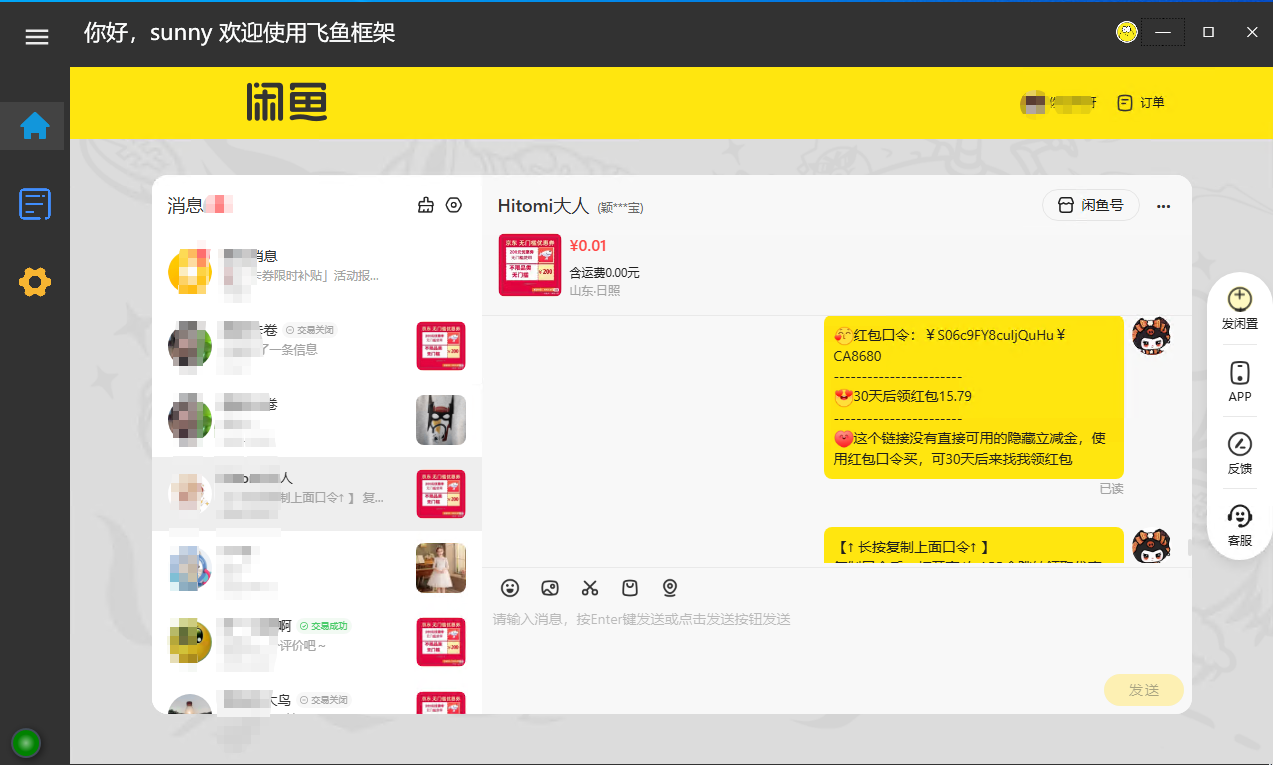The height and width of the screenshot is (765, 1273).
Task: Open the three-dot more options menu
Action: 1163,206
